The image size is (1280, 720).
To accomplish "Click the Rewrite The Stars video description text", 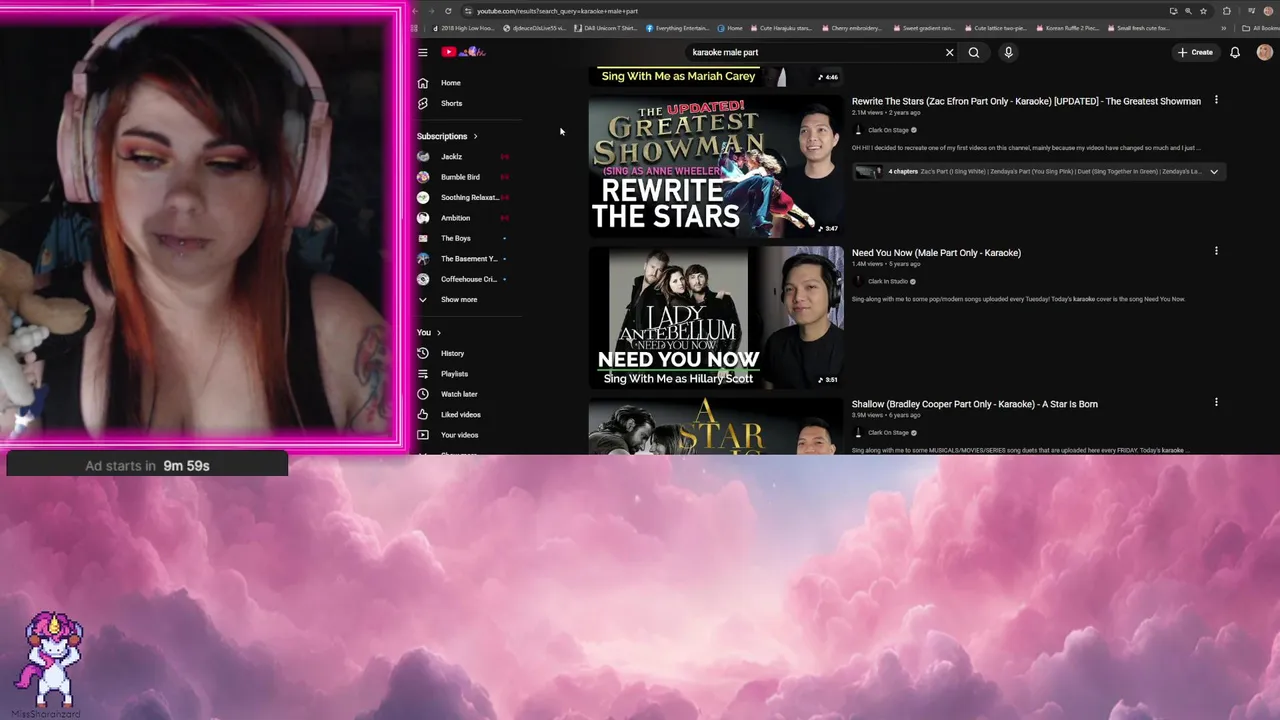I will click(1026, 148).
